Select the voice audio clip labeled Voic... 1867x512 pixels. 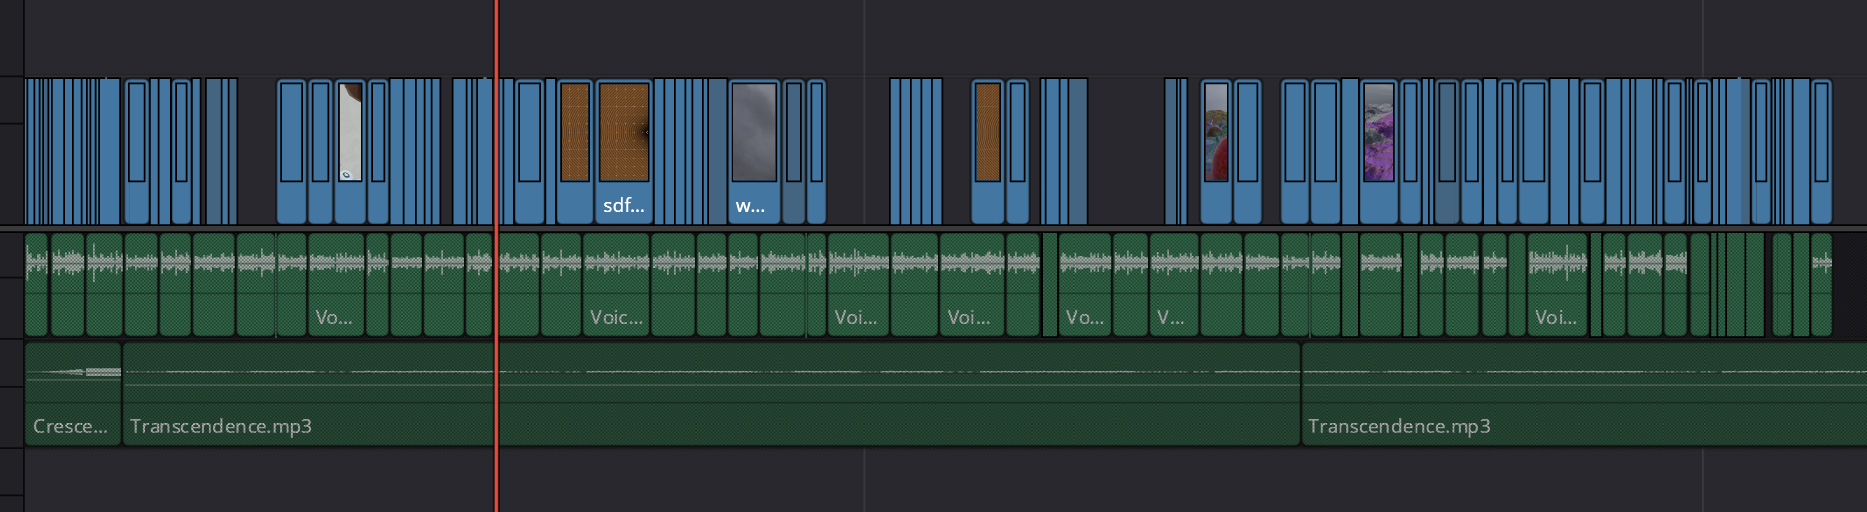[616, 300]
